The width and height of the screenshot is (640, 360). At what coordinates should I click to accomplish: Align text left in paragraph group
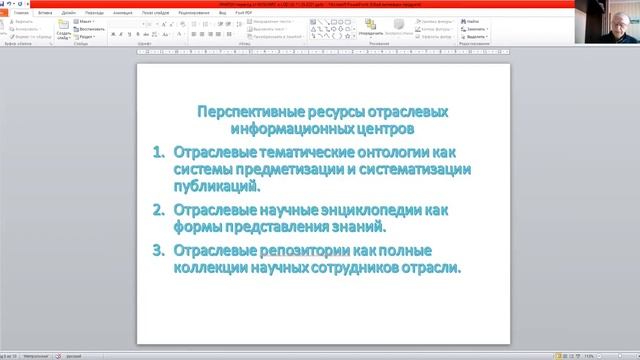coord(194,34)
